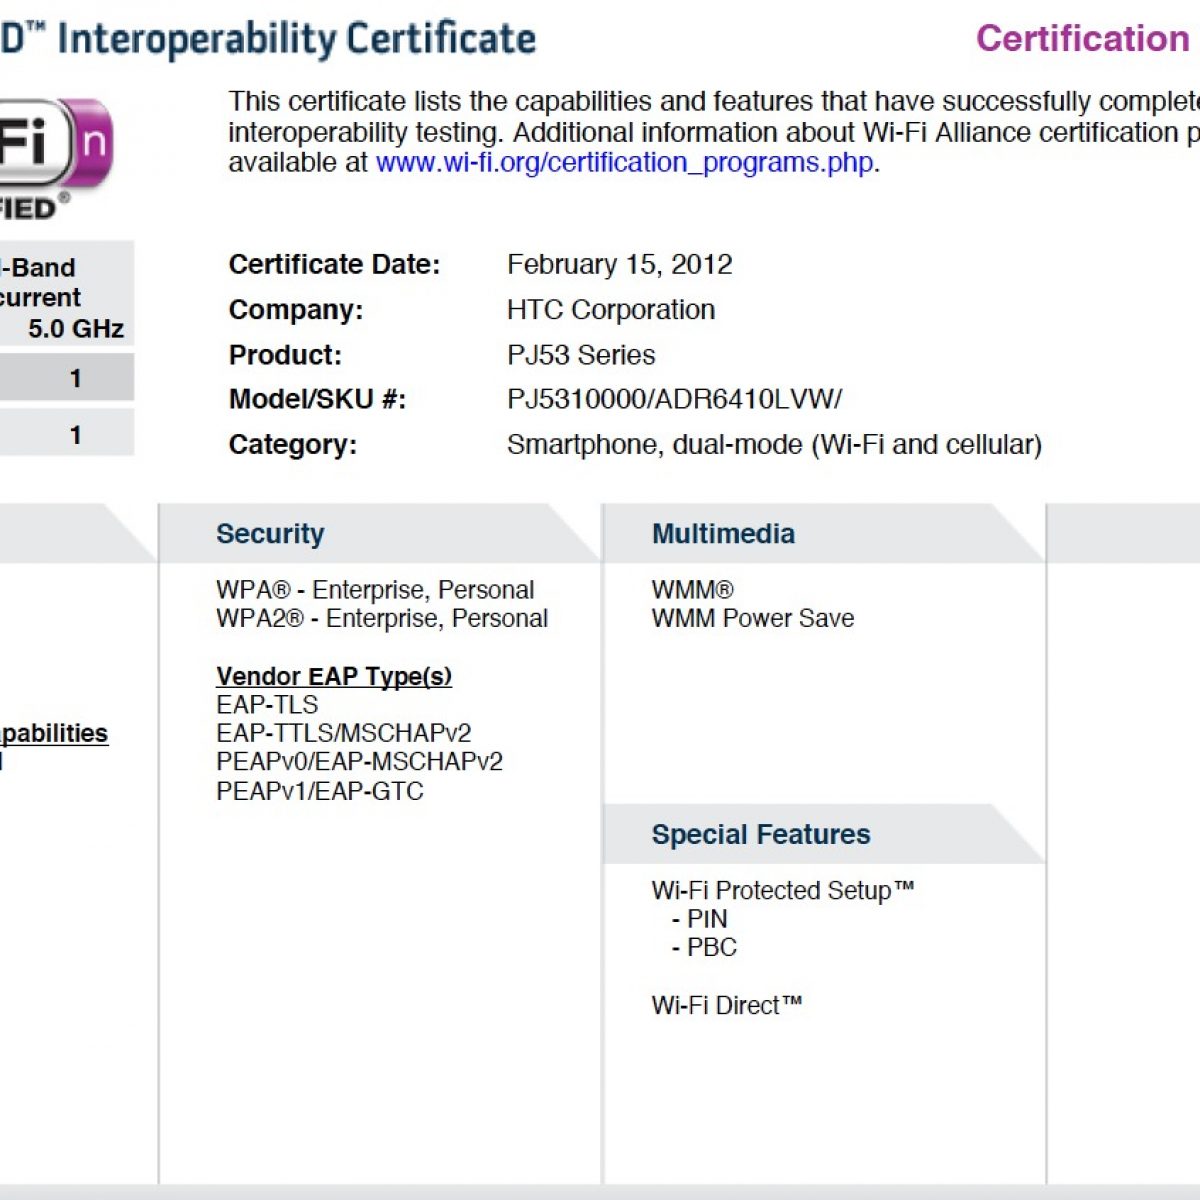The width and height of the screenshot is (1200, 1200).
Task: Click the HTC Corporation company name
Action: tap(610, 310)
